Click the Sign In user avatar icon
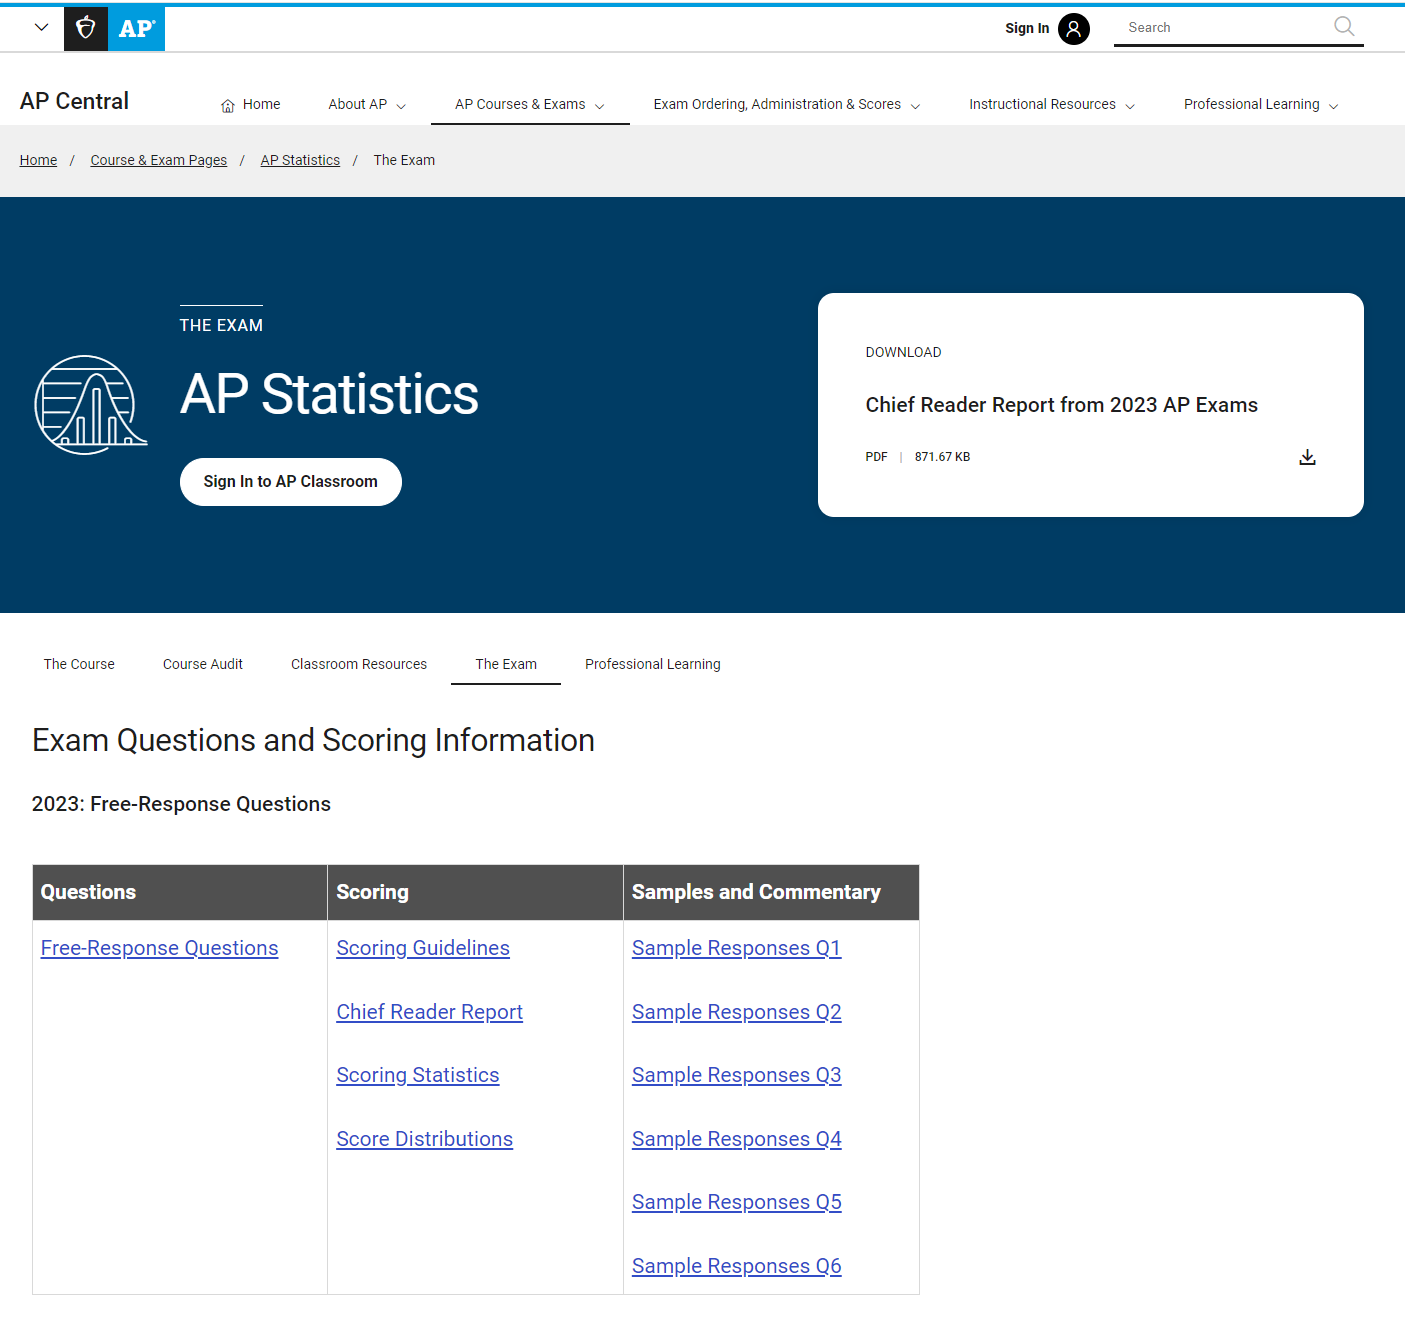1405x1340 pixels. pos(1073,29)
